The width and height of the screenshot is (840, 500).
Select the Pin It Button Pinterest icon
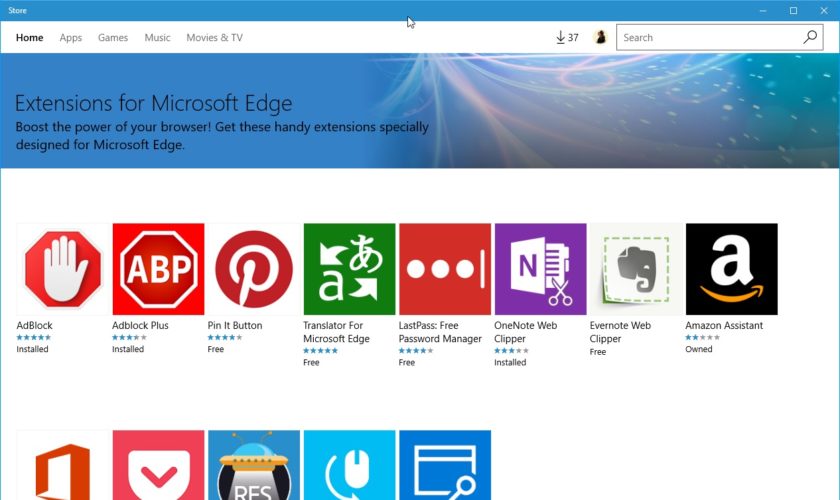pos(254,269)
